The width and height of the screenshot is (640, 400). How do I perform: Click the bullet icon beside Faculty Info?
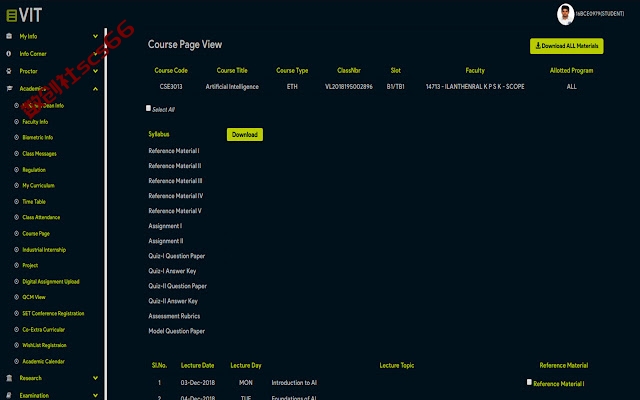point(16,122)
